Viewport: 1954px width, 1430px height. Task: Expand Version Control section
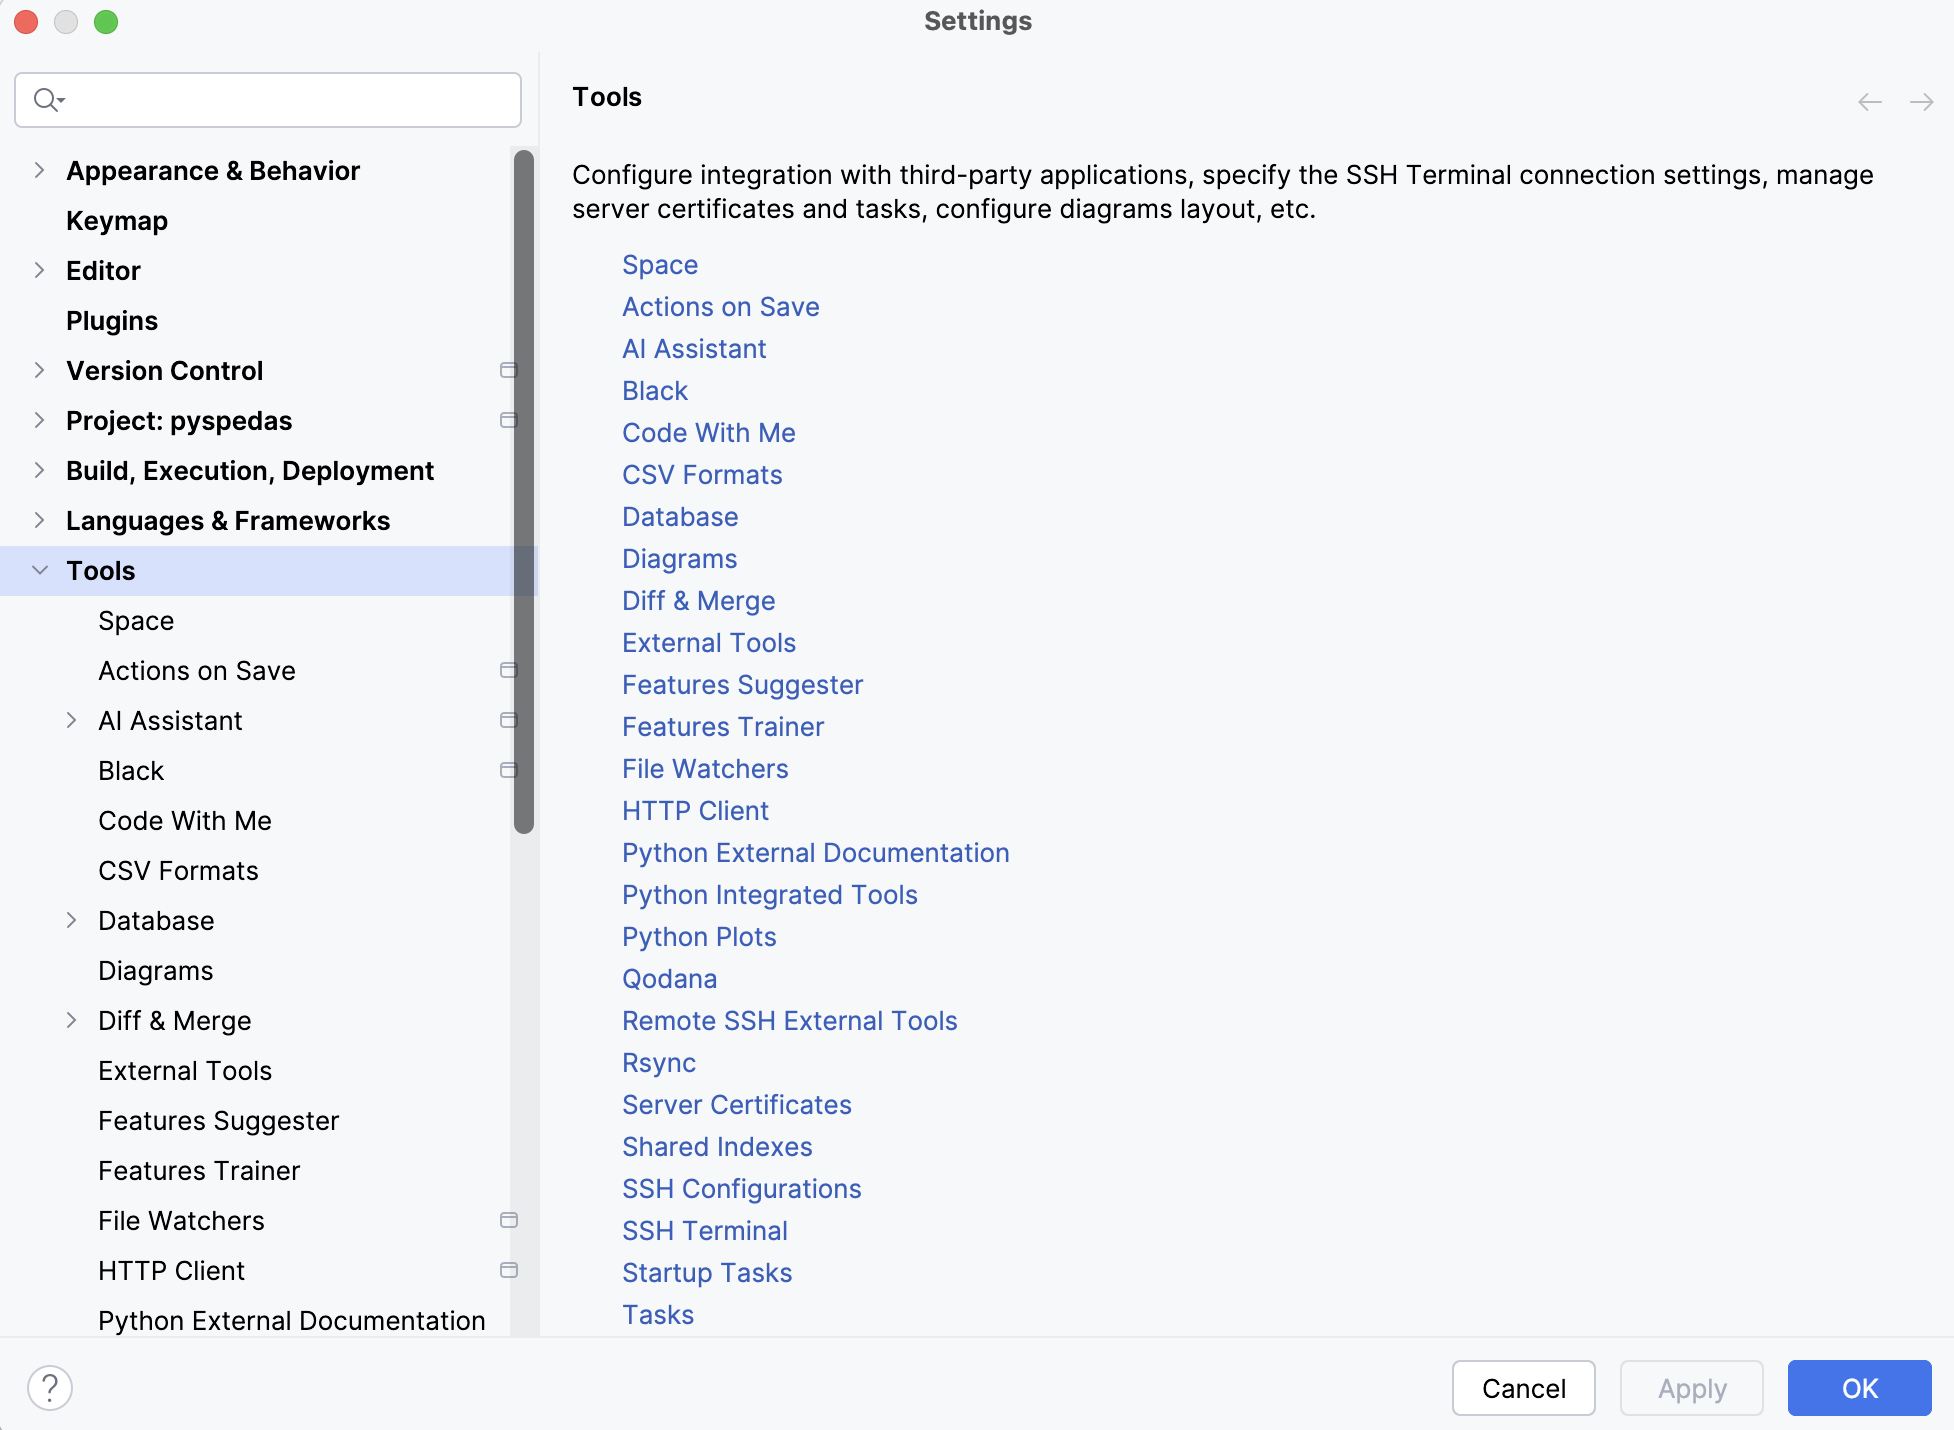coord(39,370)
